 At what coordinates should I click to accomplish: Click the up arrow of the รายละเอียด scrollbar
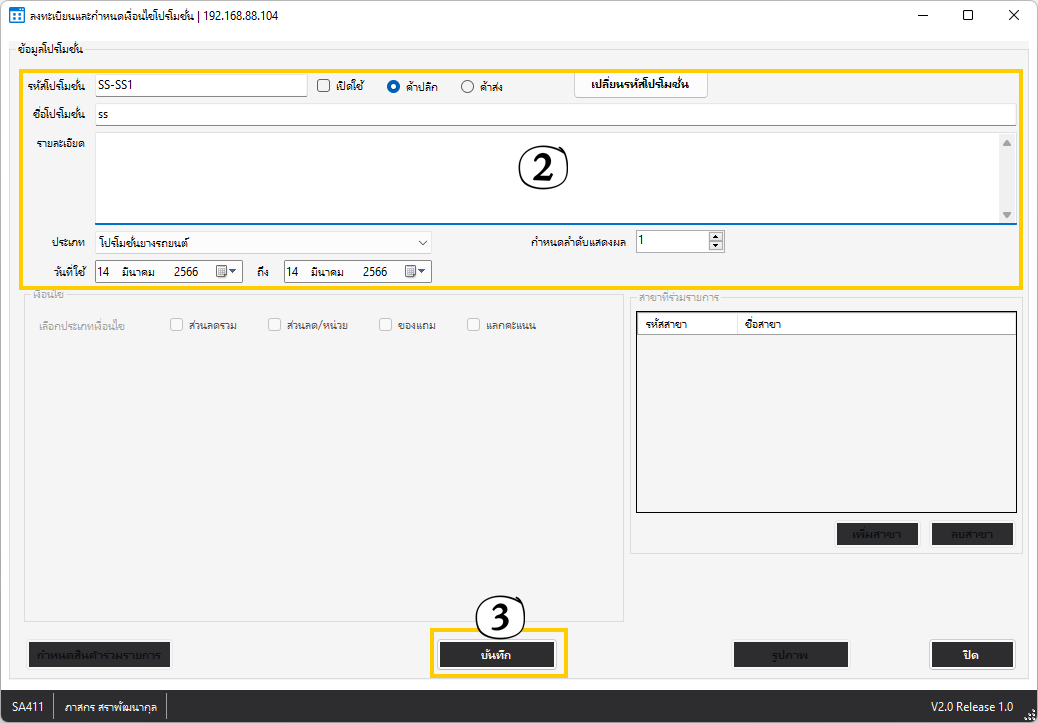tap(1006, 143)
